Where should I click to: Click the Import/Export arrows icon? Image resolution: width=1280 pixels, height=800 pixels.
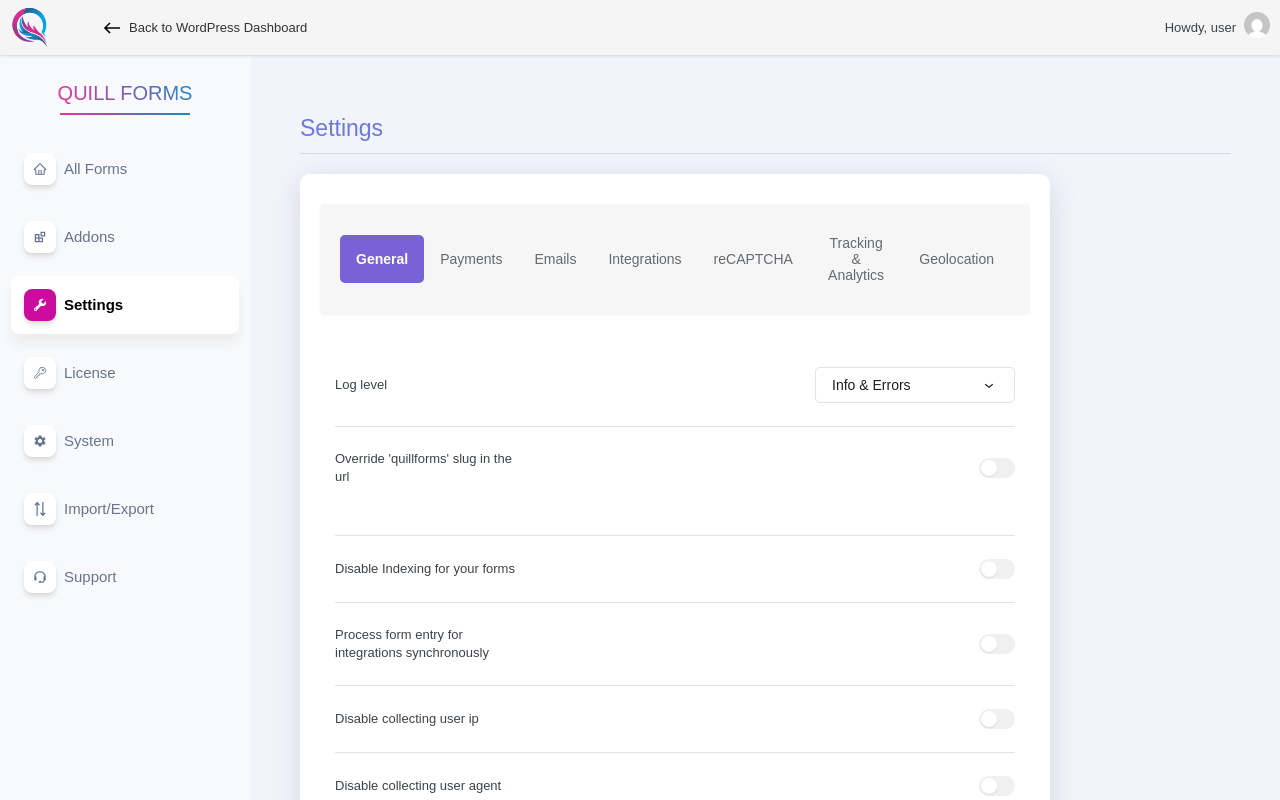coord(40,509)
